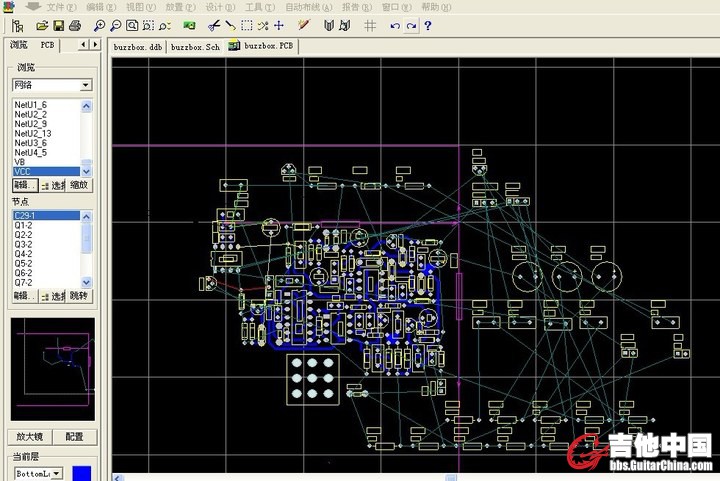This screenshot has height=481, width=720.
Task: Open the 工具 (Tools) menu
Action: (x=260, y=7)
